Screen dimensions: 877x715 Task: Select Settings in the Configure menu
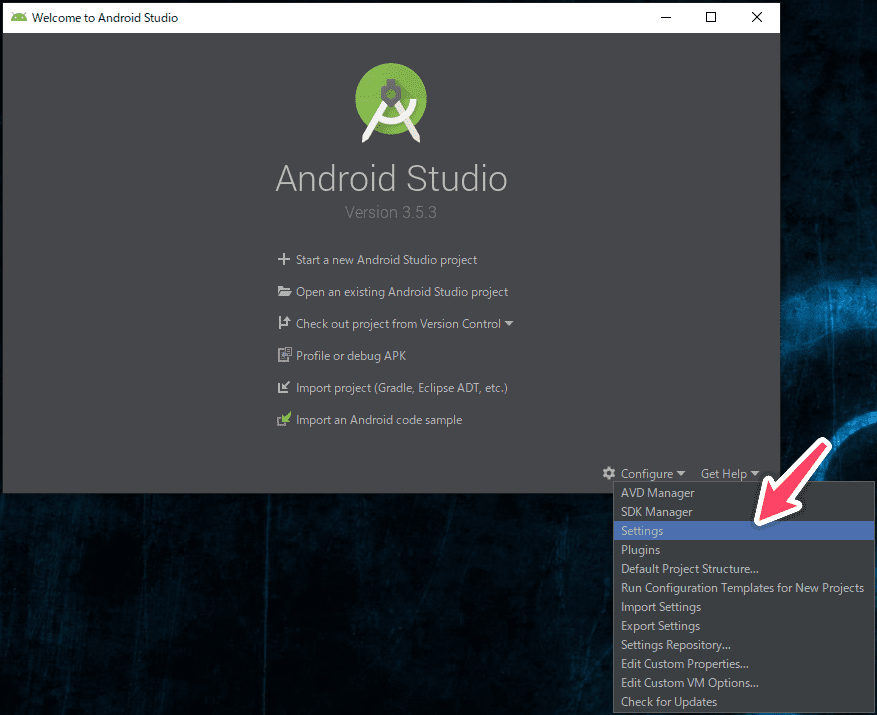(x=743, y=531)
